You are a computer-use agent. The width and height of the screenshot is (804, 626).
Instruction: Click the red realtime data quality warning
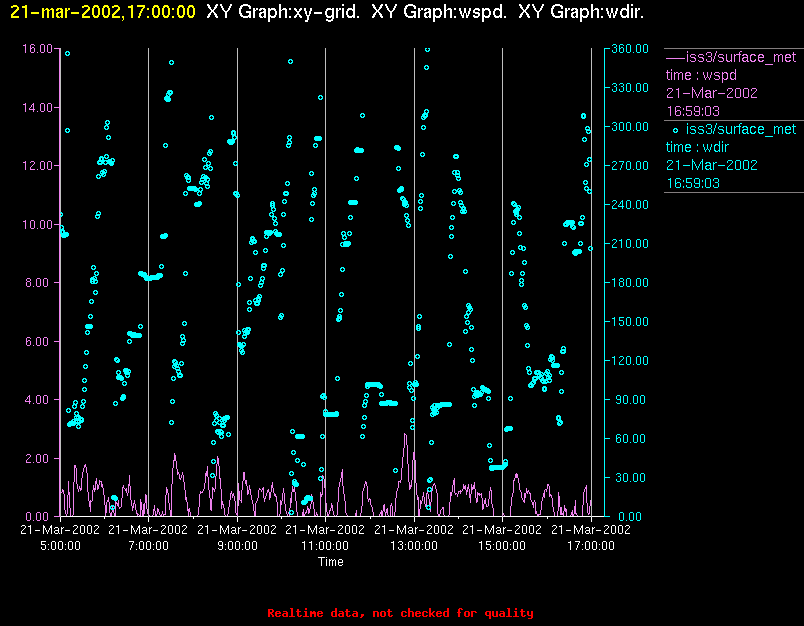tap(400, 613)
